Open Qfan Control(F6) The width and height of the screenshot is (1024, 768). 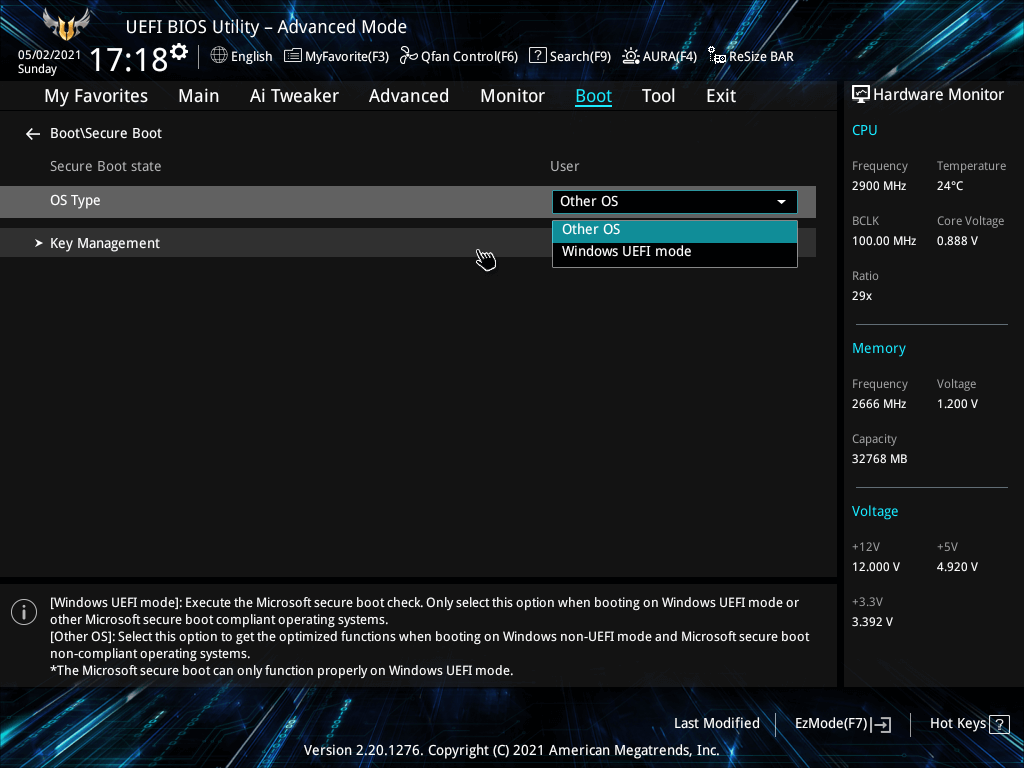[458, 56]
